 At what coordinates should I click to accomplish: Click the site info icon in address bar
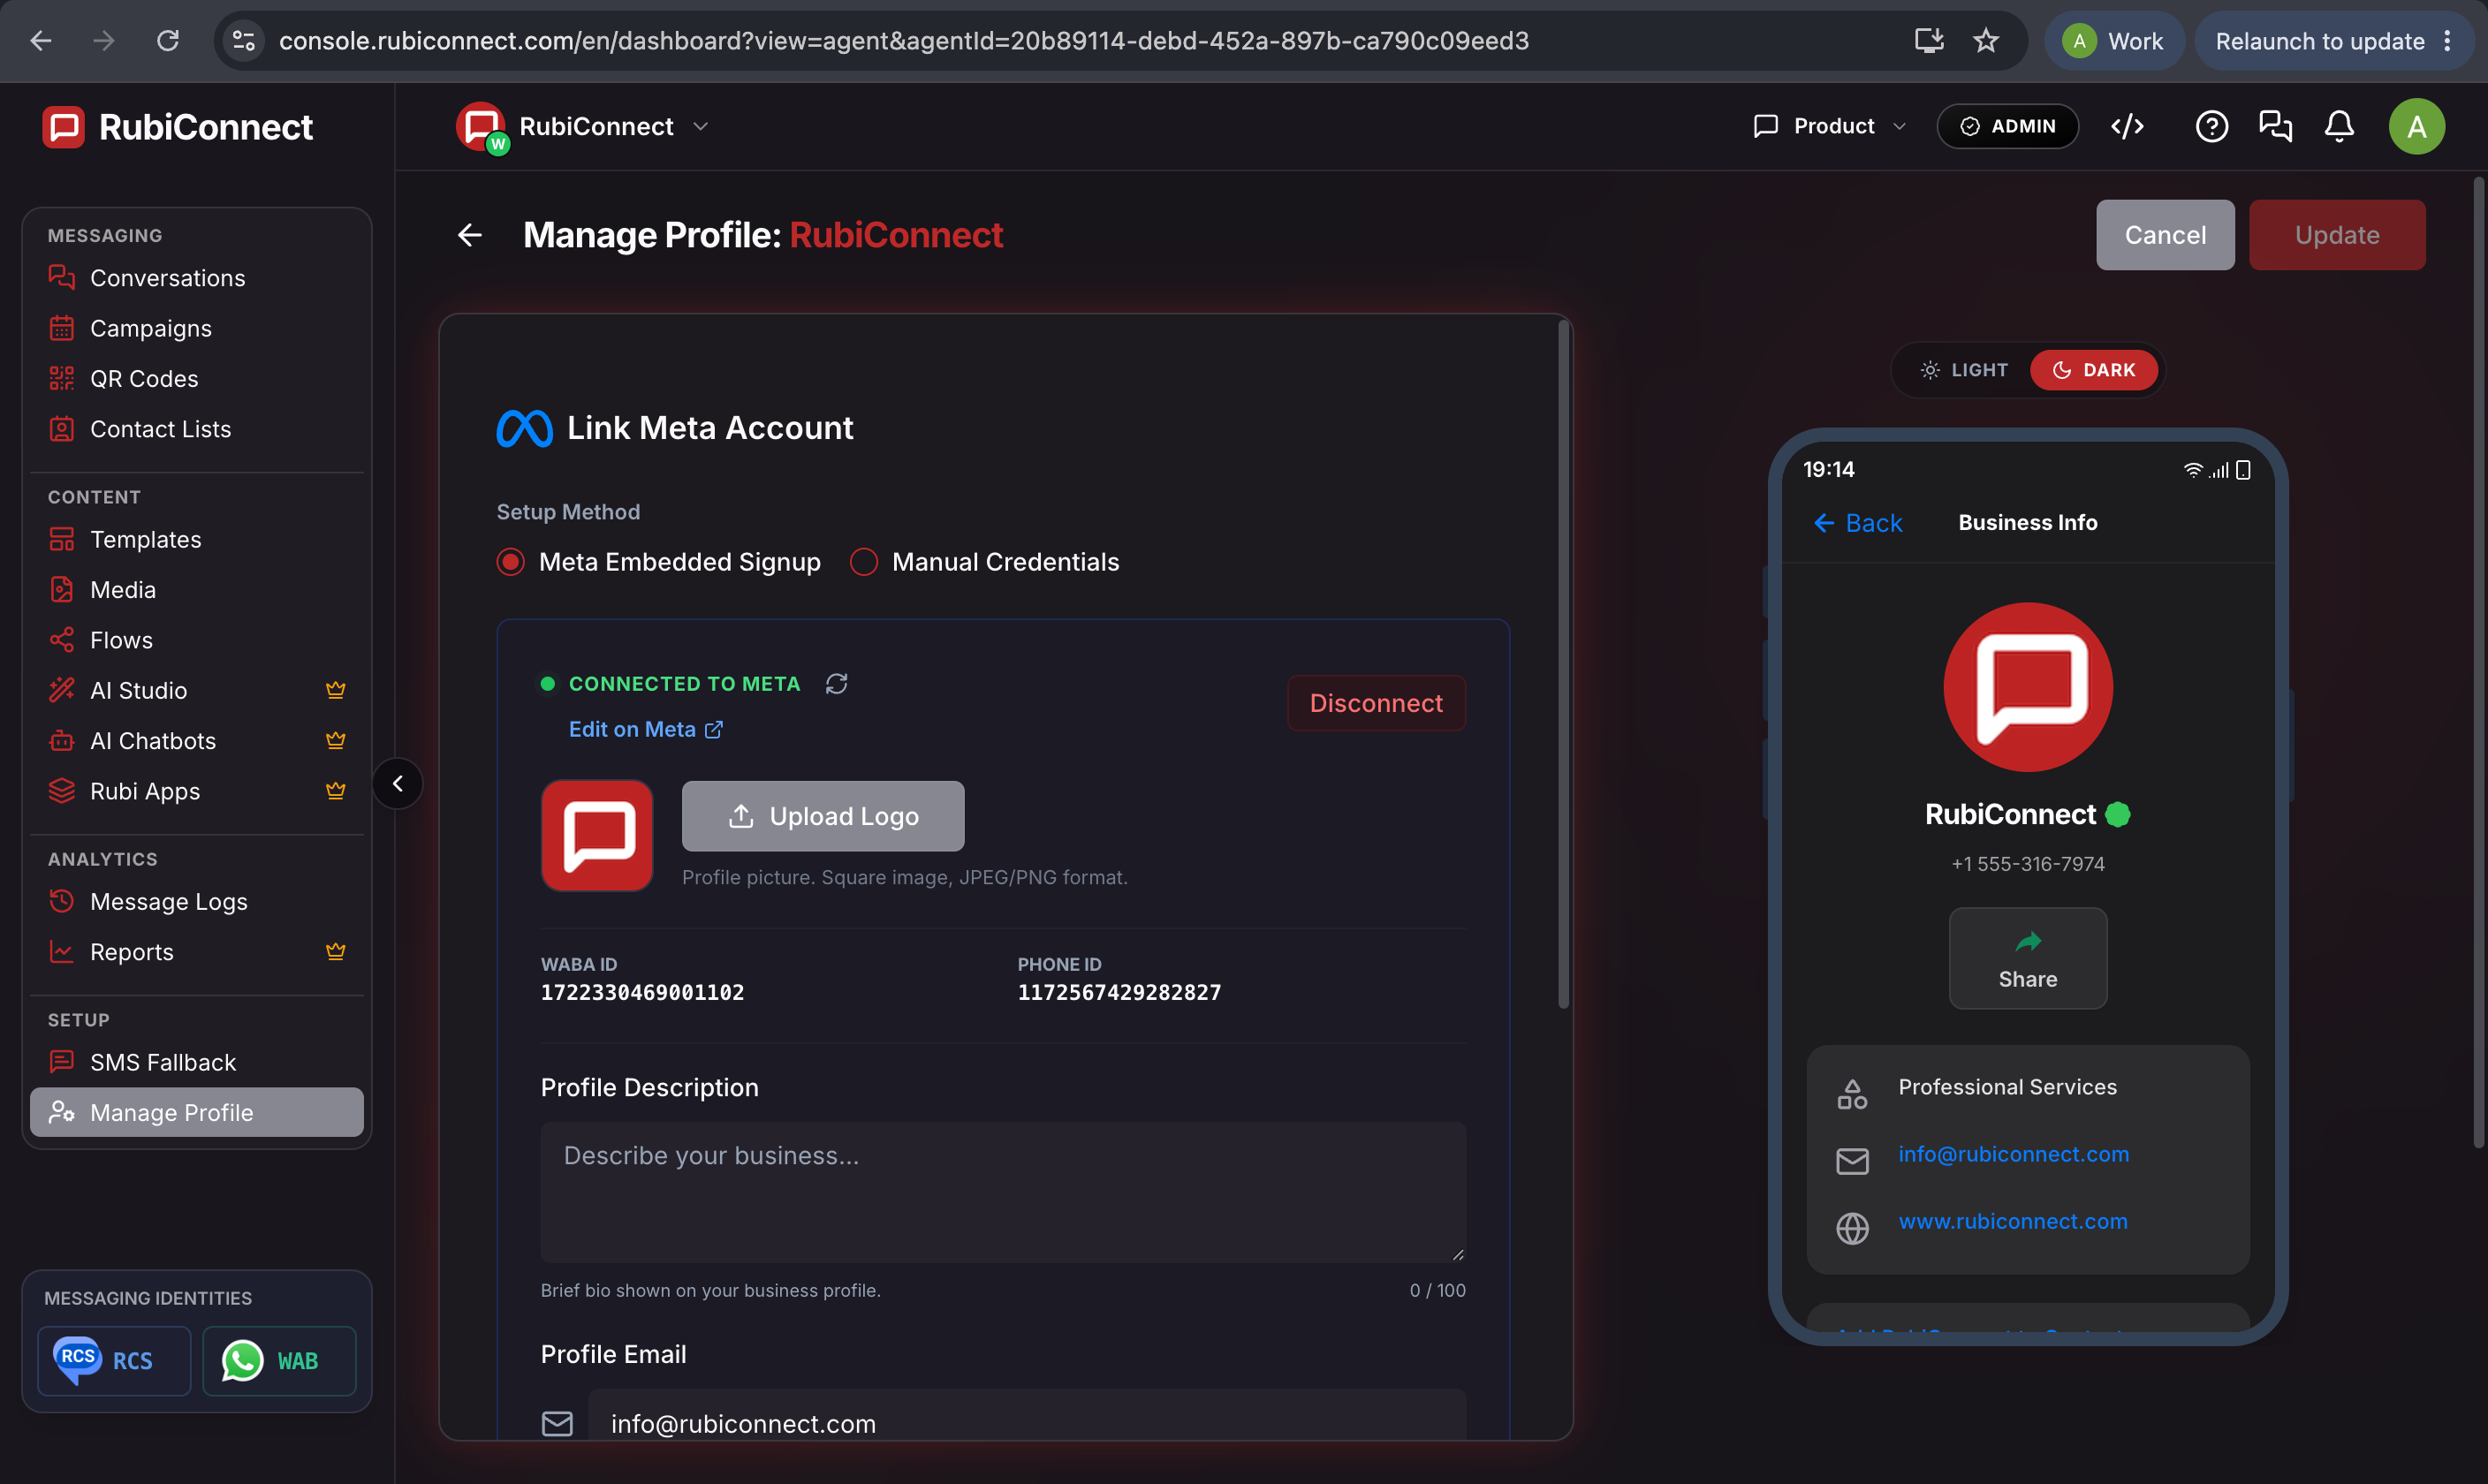point(244,40)
